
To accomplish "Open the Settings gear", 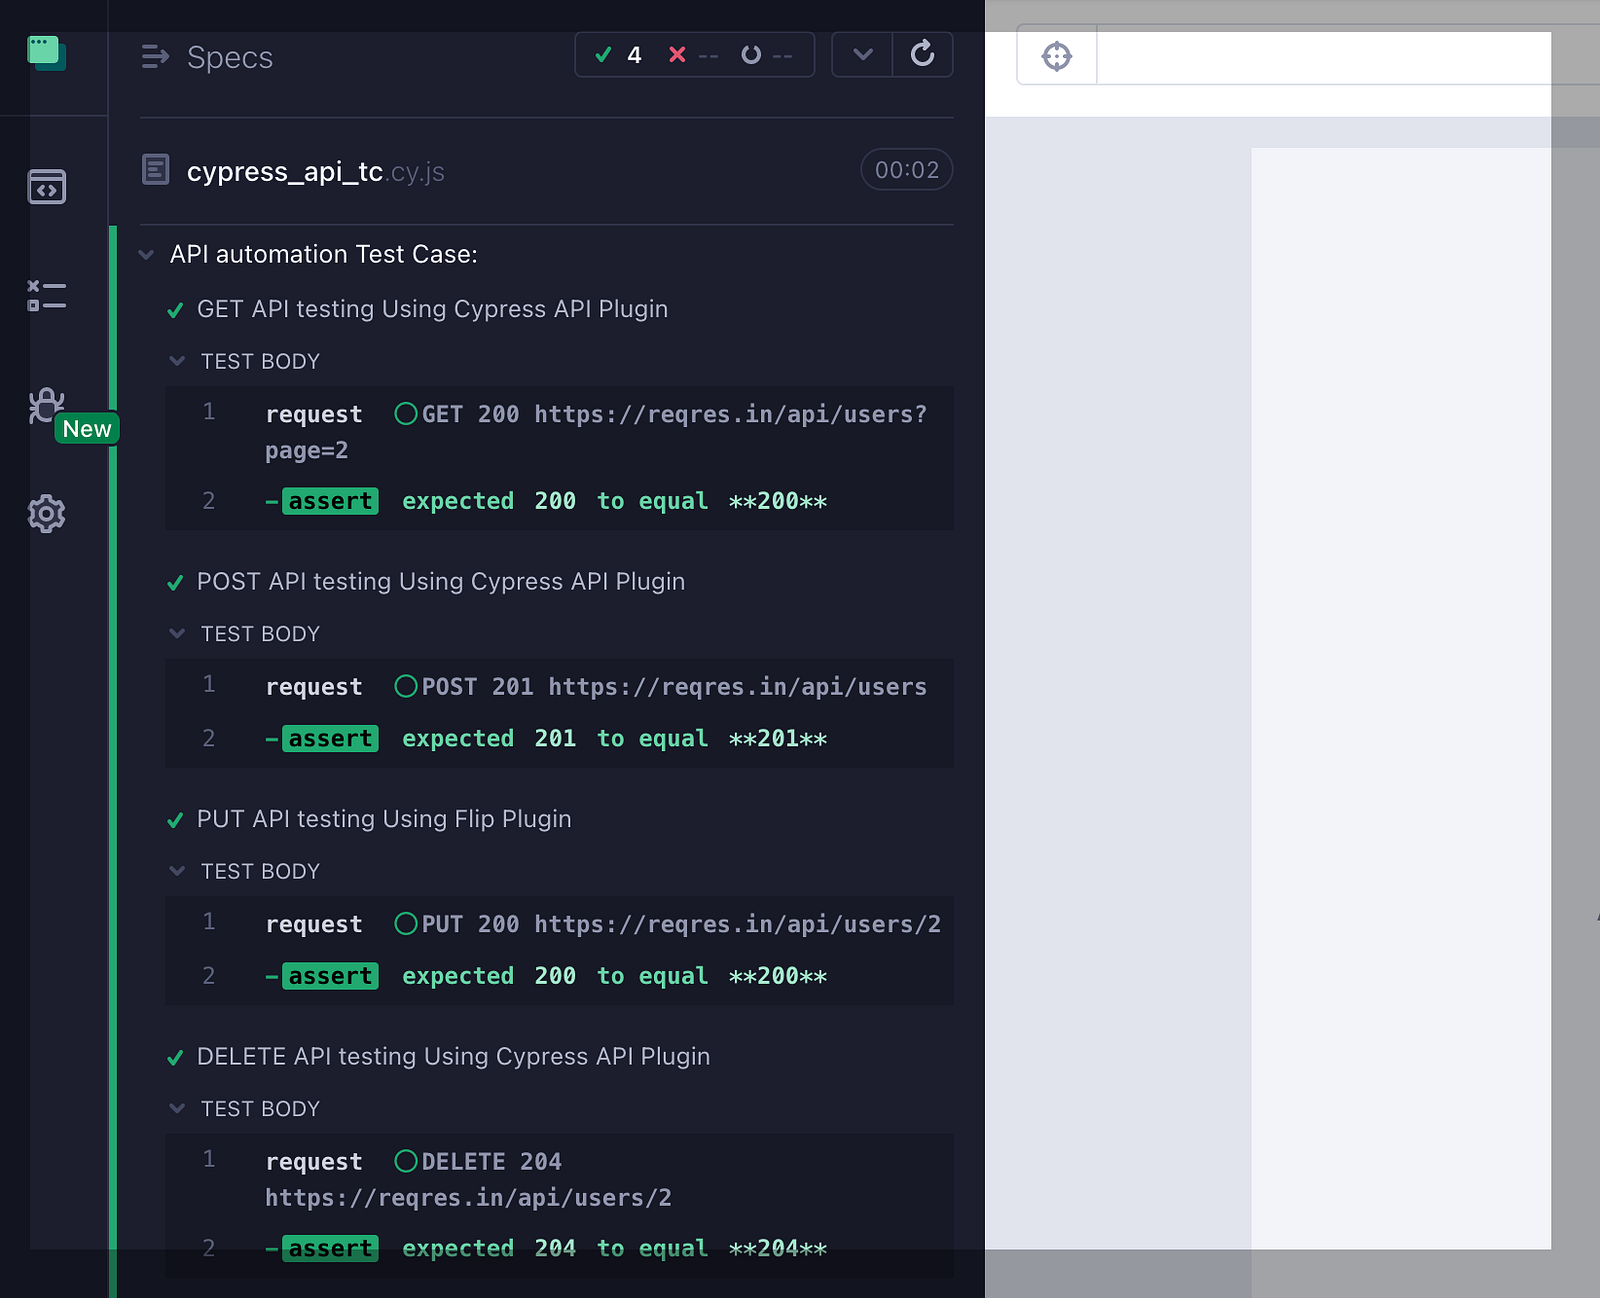I will (47, 514).
